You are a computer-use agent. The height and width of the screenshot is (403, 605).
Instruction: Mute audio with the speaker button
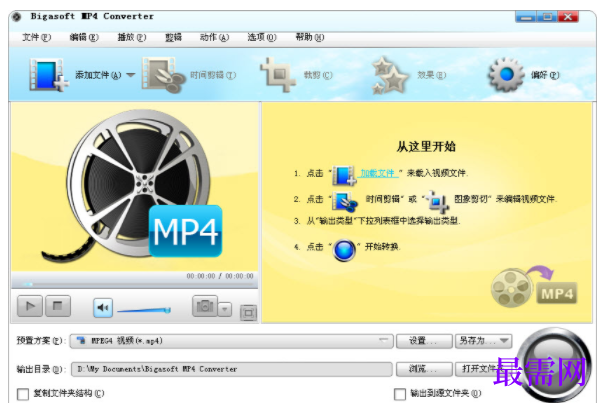(x=103, y=308)
